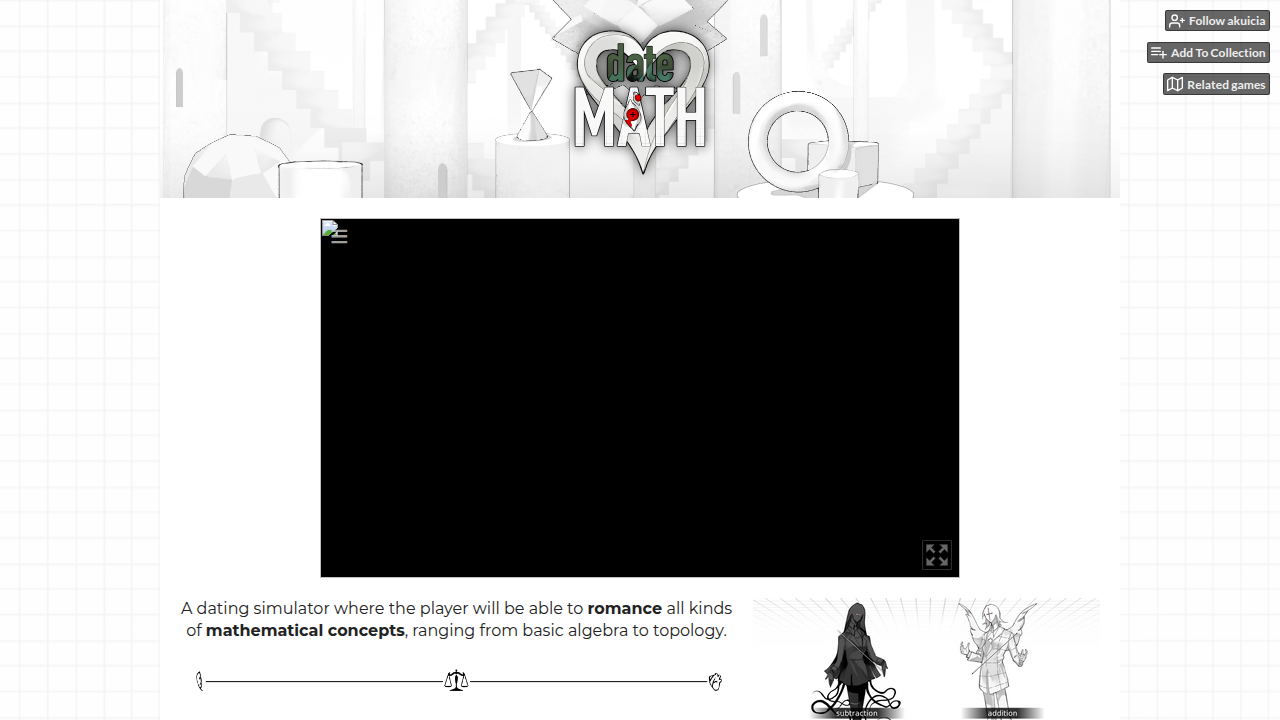Click the balance scale icon on divider
Image resolution: width=1280 pixels, height=720 pixels.
coord(456,681)
